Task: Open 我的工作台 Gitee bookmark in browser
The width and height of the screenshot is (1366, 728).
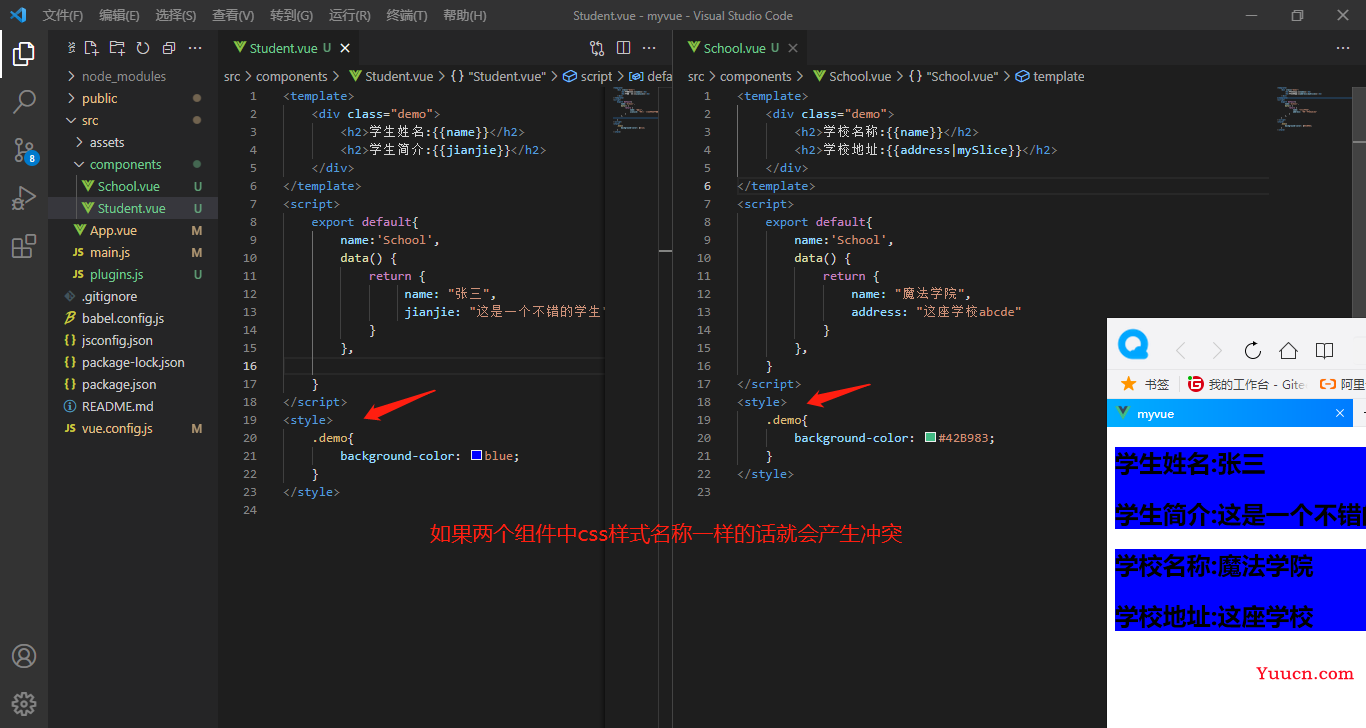Action: [x=1246, y=384]
